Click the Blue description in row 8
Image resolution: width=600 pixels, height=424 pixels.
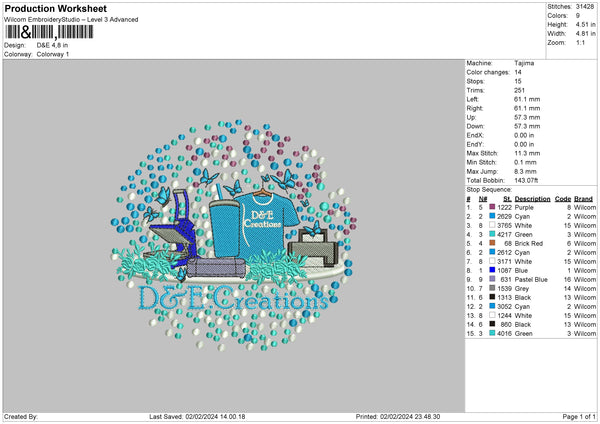coord(521,271)
